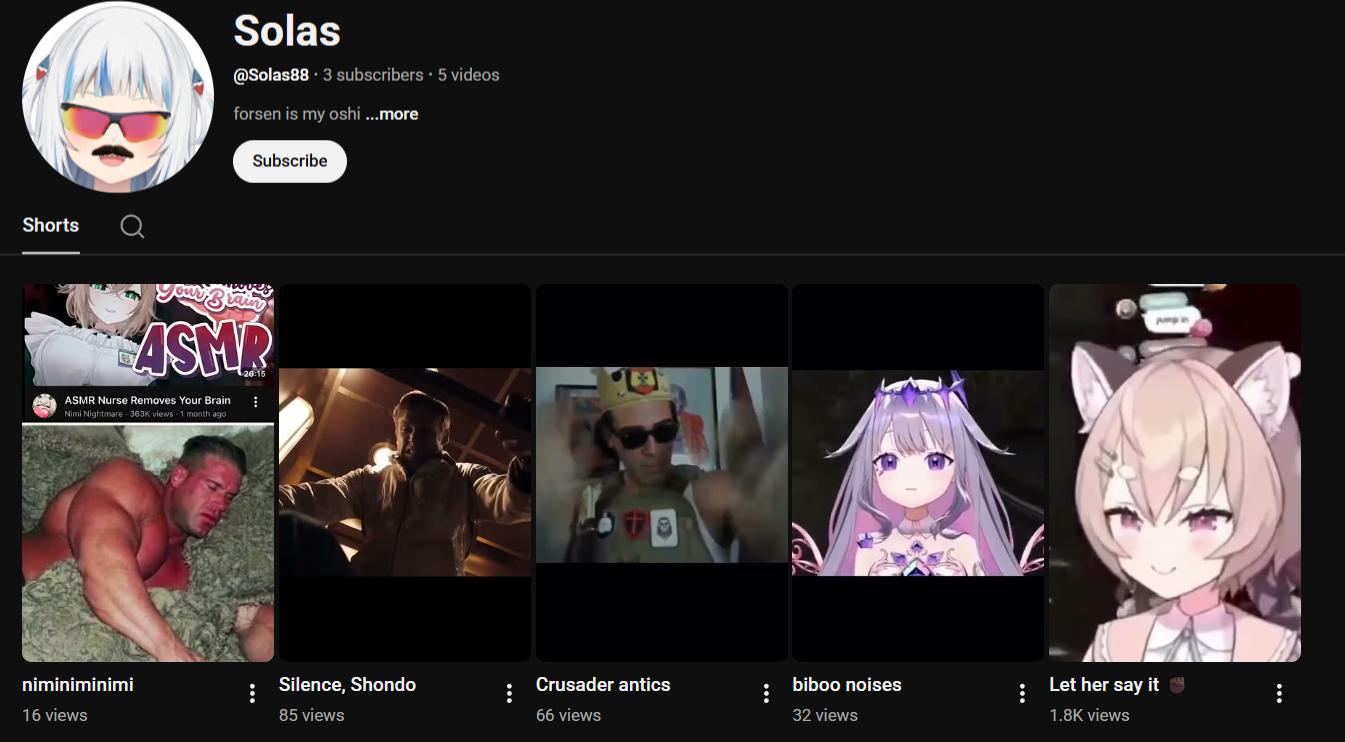Click the "16 views" count text

[55, 715]
